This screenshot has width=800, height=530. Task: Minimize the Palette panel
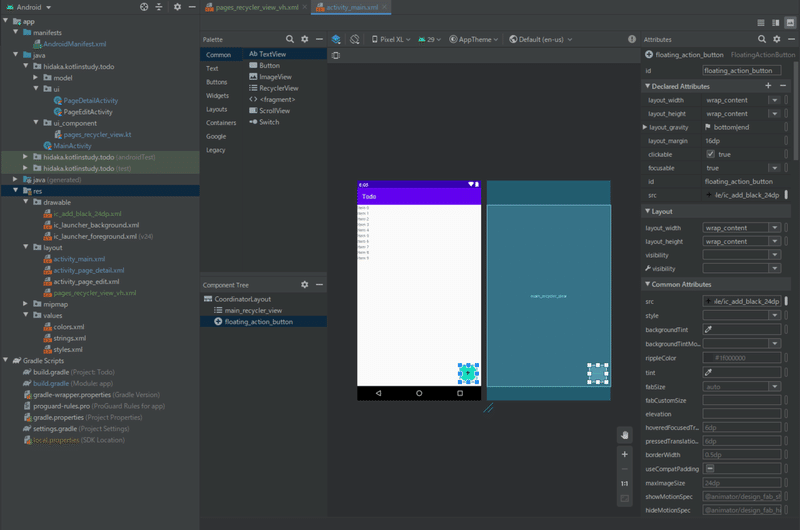click(x=319, y=39)
